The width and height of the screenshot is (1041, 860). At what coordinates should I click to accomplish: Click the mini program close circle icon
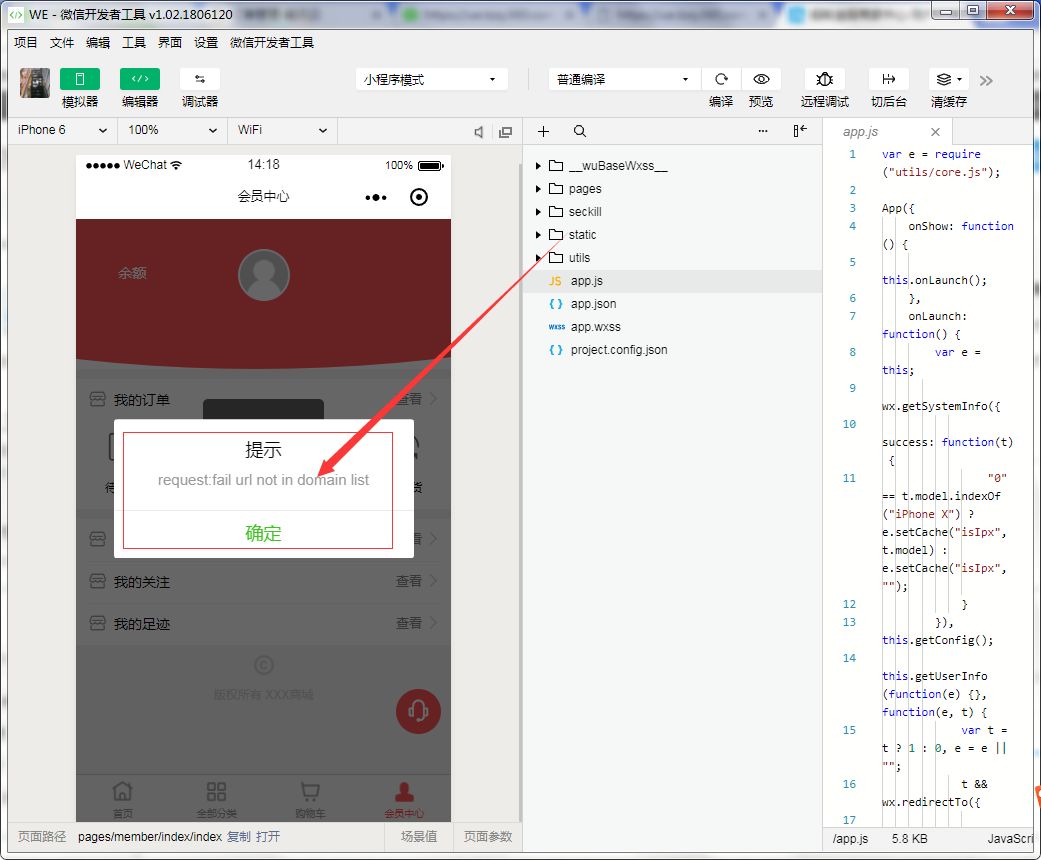click(x=419, y=197)
